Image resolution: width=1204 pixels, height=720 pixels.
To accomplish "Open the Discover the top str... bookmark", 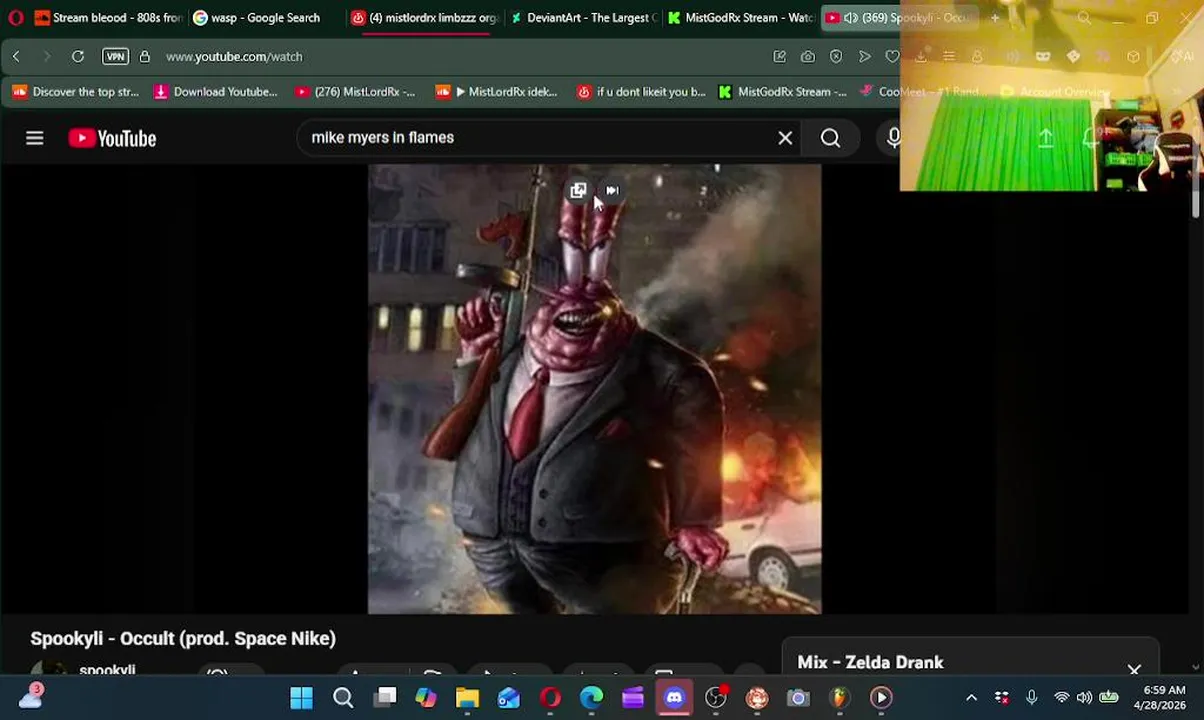I will click(x=76, y=92).
